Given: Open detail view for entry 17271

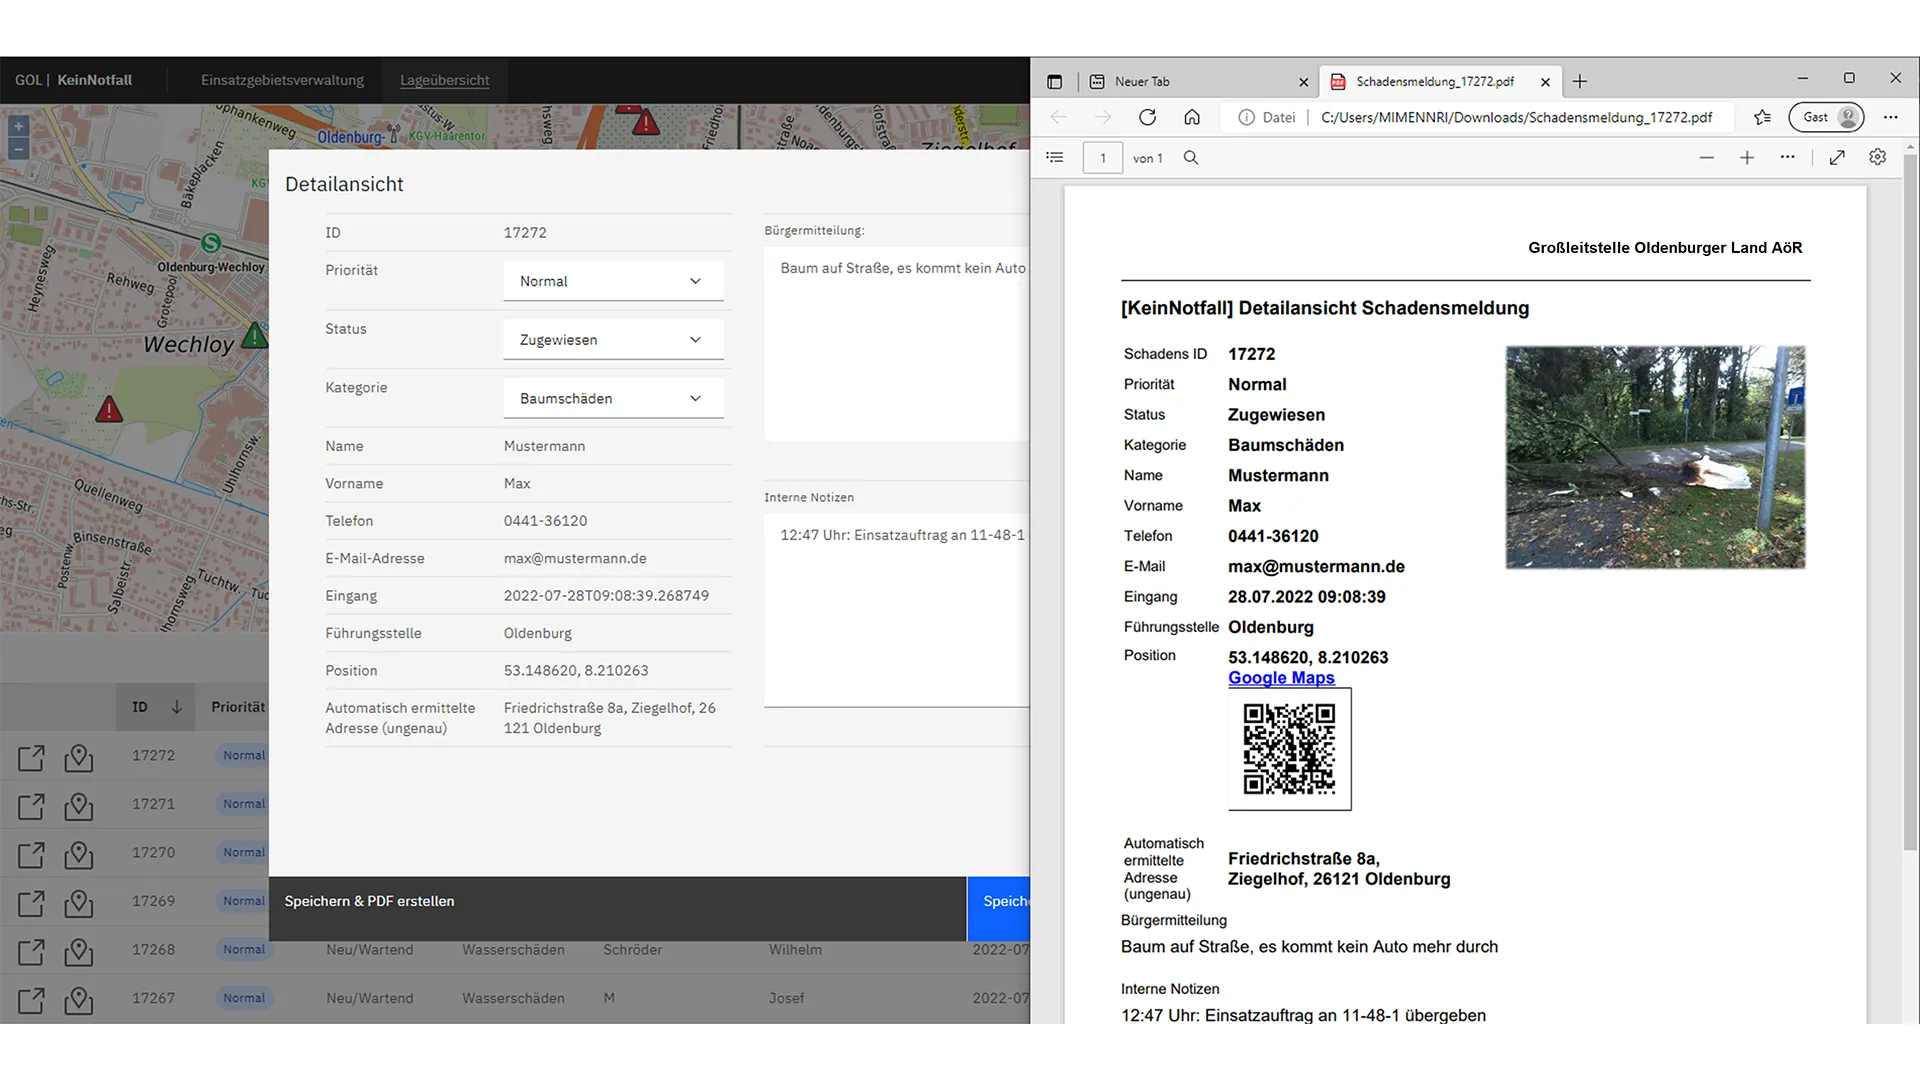Looking at the screenshot, I should pos(31,806).
